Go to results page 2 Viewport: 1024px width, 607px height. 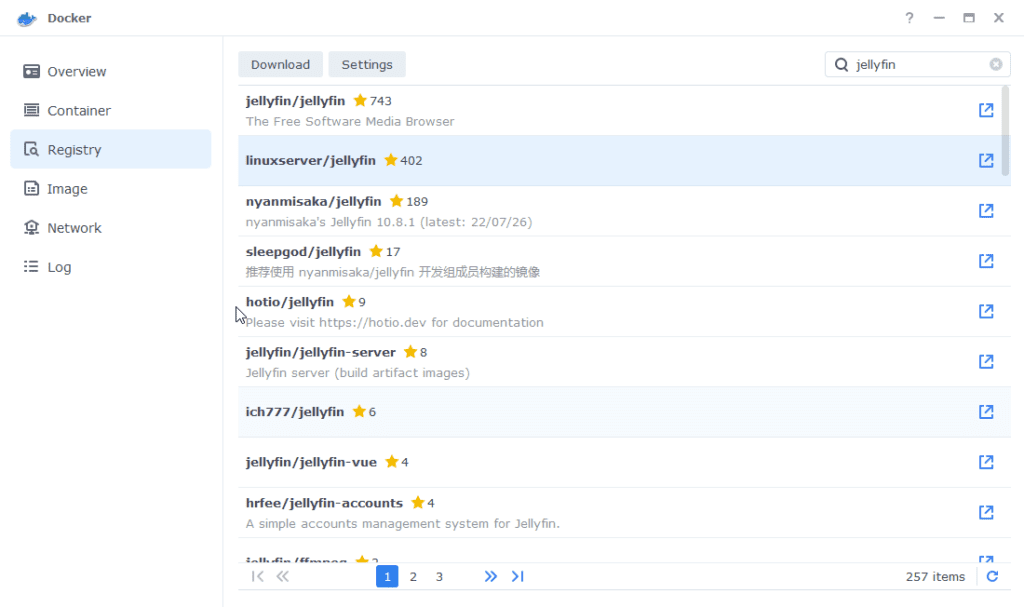point(413,576)
